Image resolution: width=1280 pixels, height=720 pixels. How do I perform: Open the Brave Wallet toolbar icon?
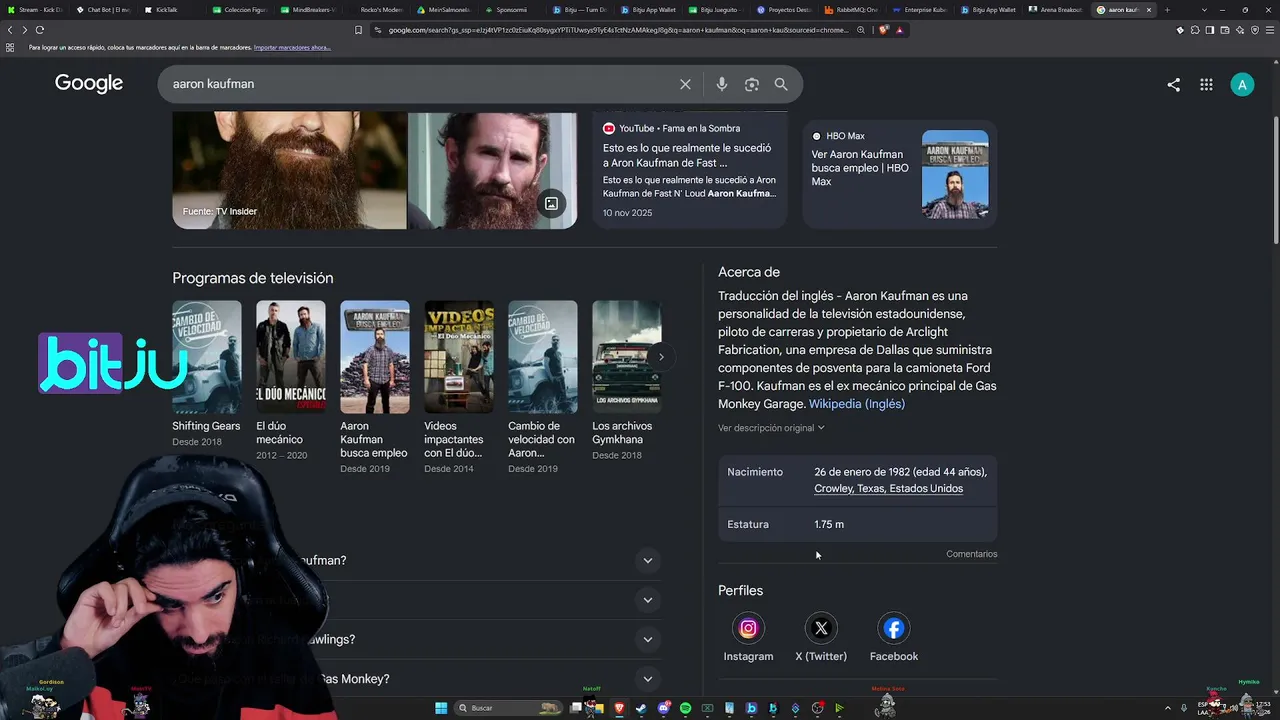(1225, 30)
